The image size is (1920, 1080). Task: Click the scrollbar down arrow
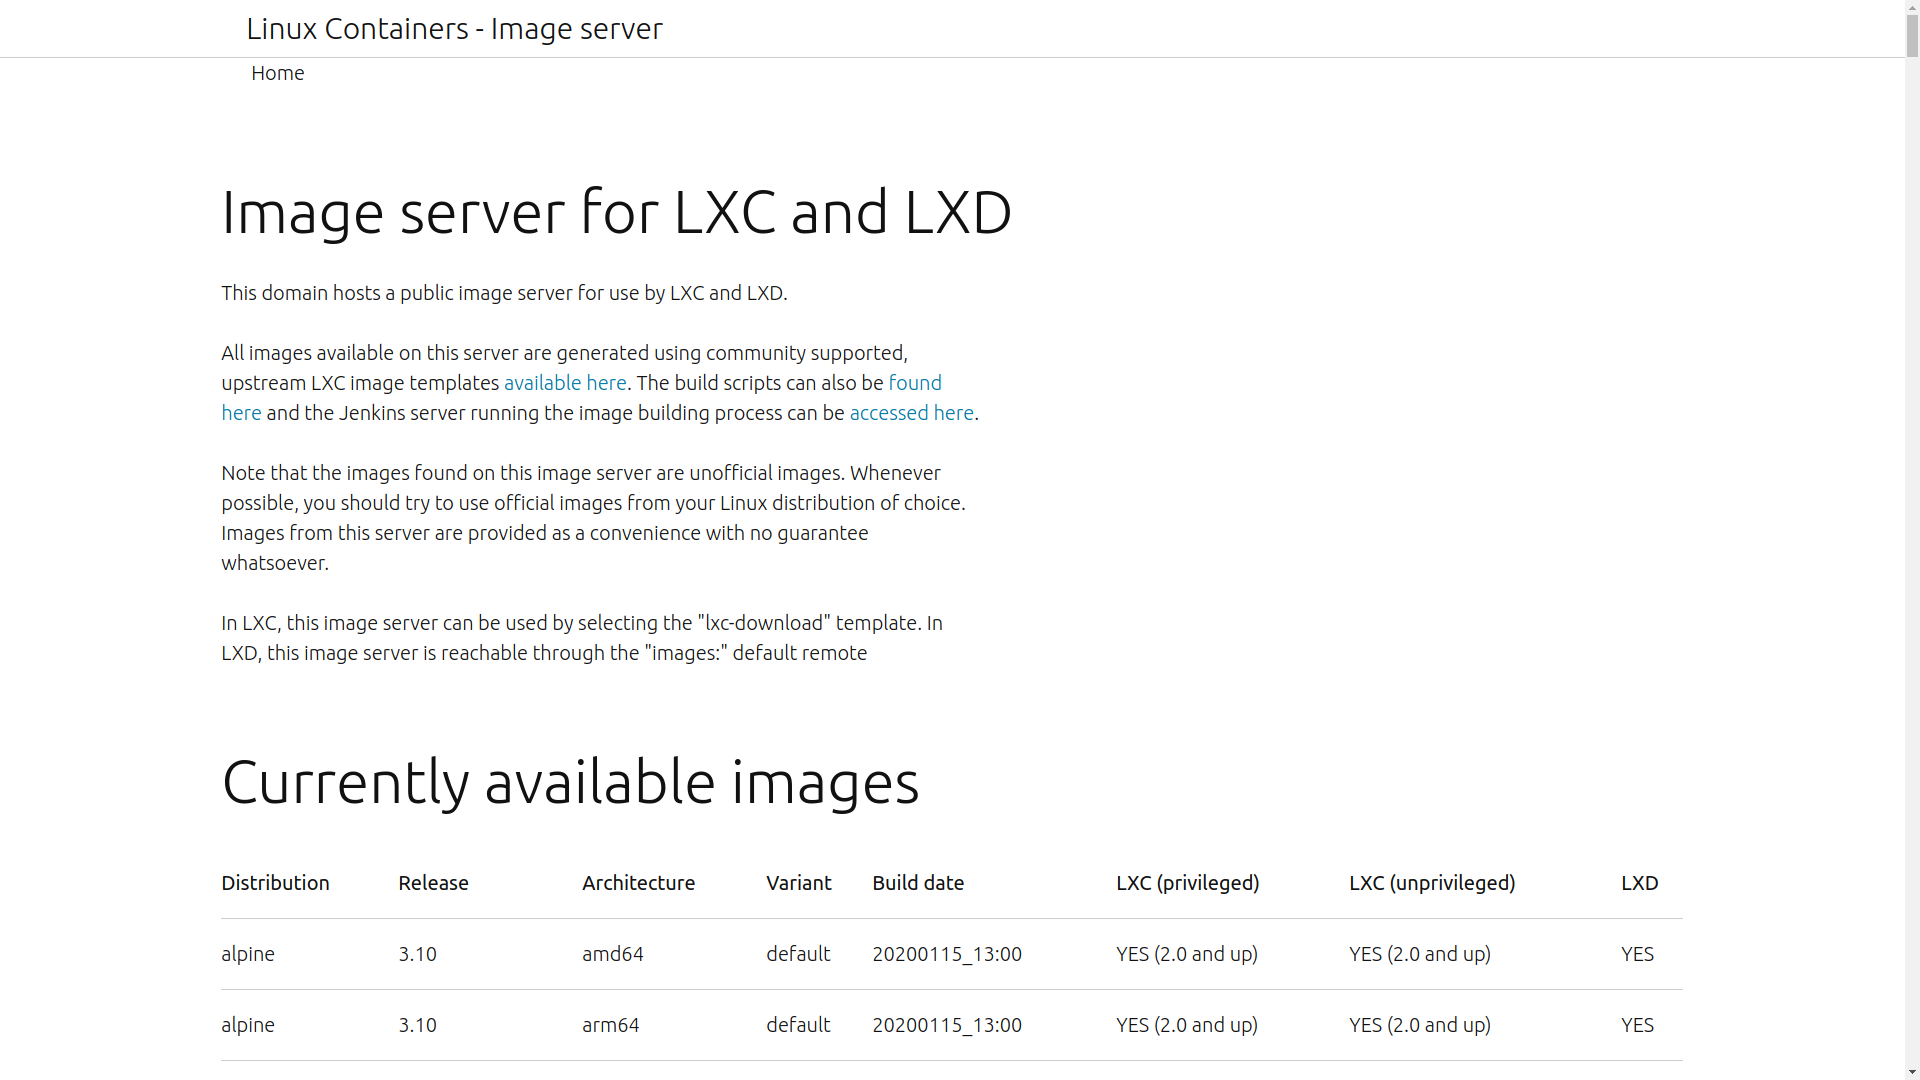click(1912, 1072)
